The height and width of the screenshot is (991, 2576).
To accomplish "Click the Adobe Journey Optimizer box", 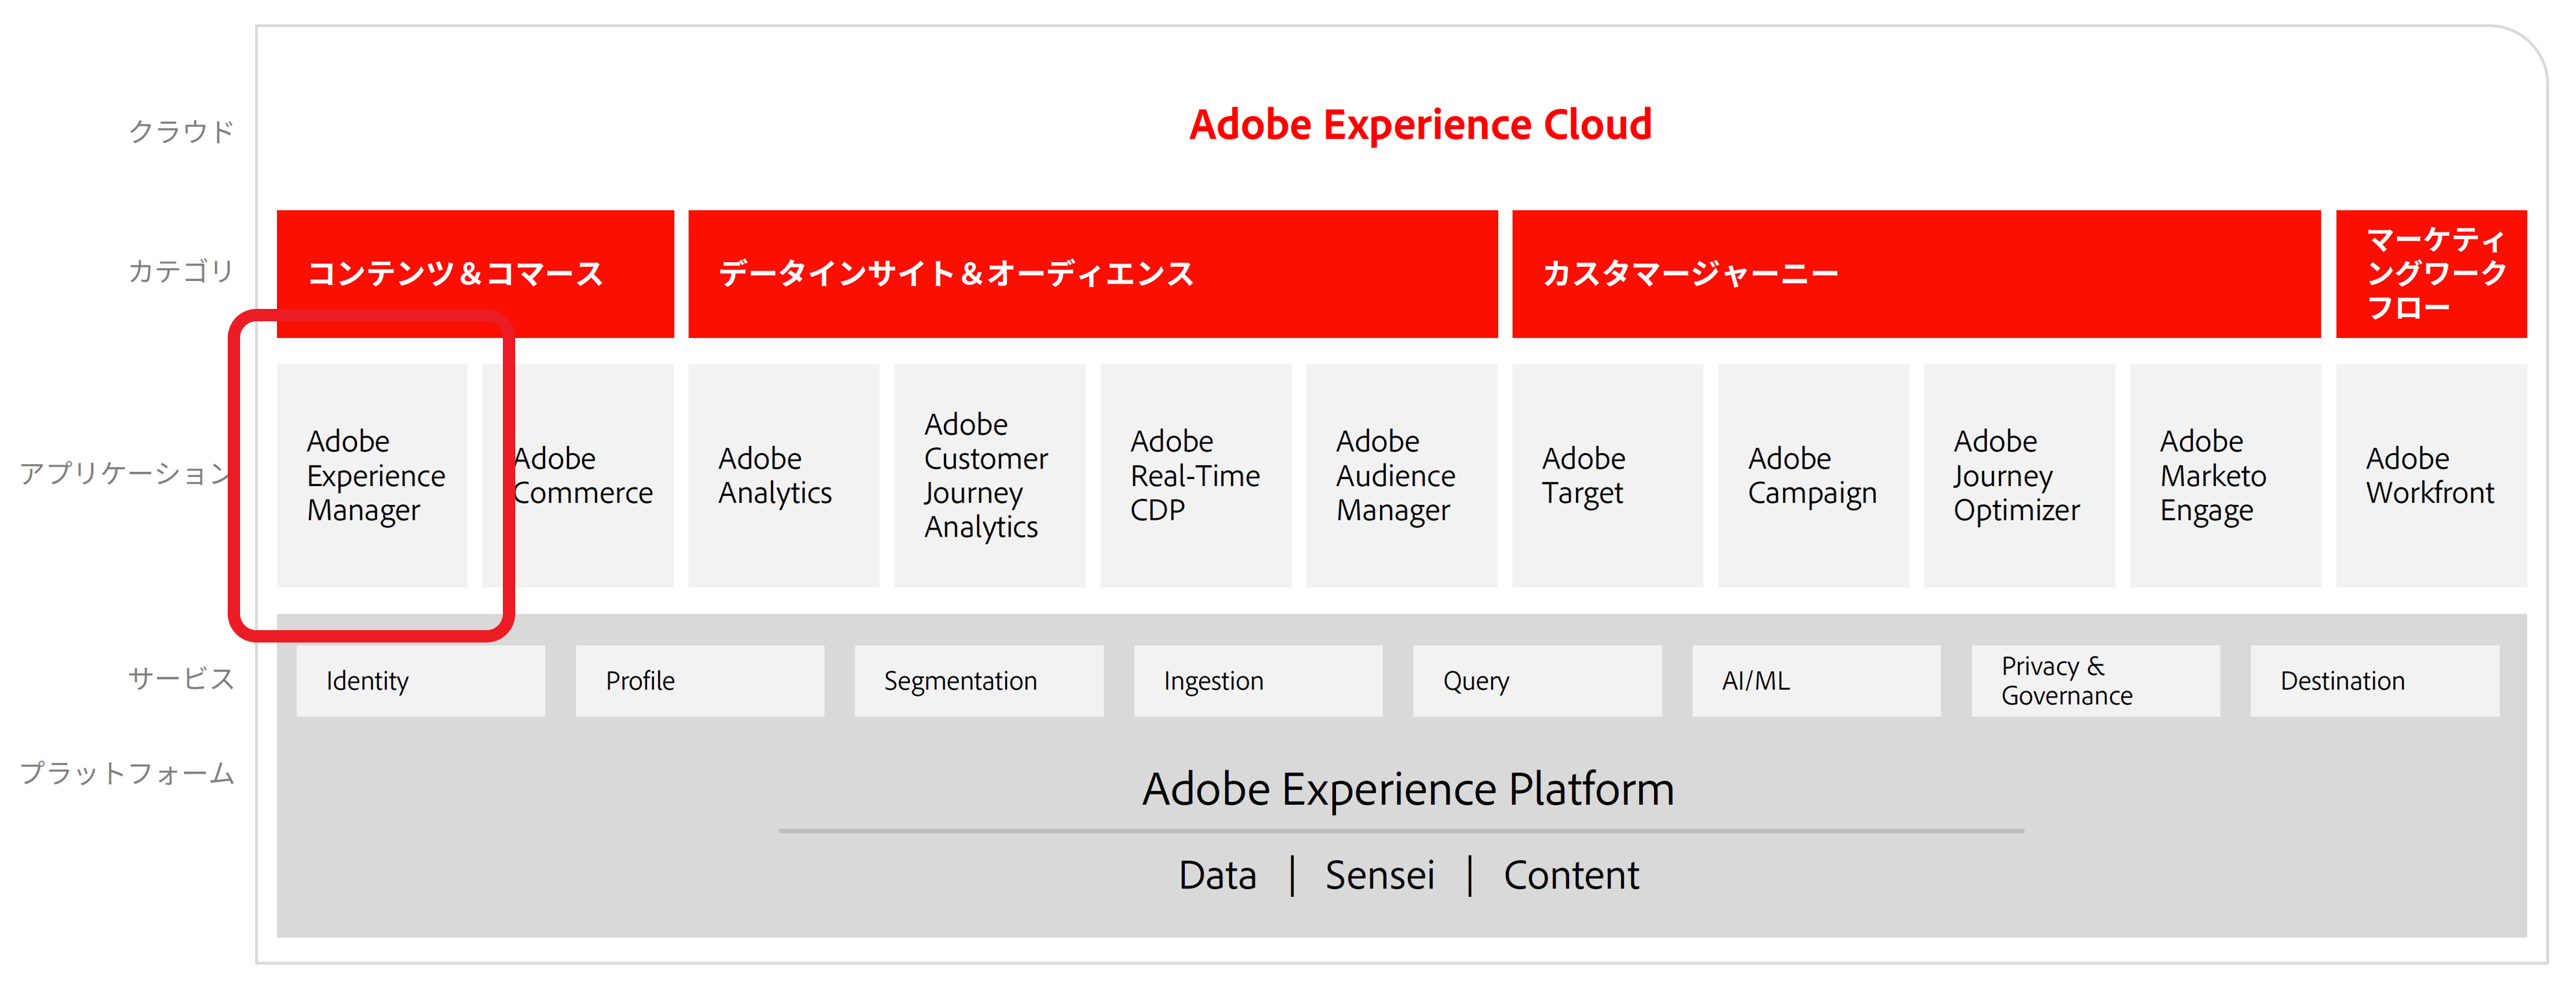I will [x=2020, y=476].
